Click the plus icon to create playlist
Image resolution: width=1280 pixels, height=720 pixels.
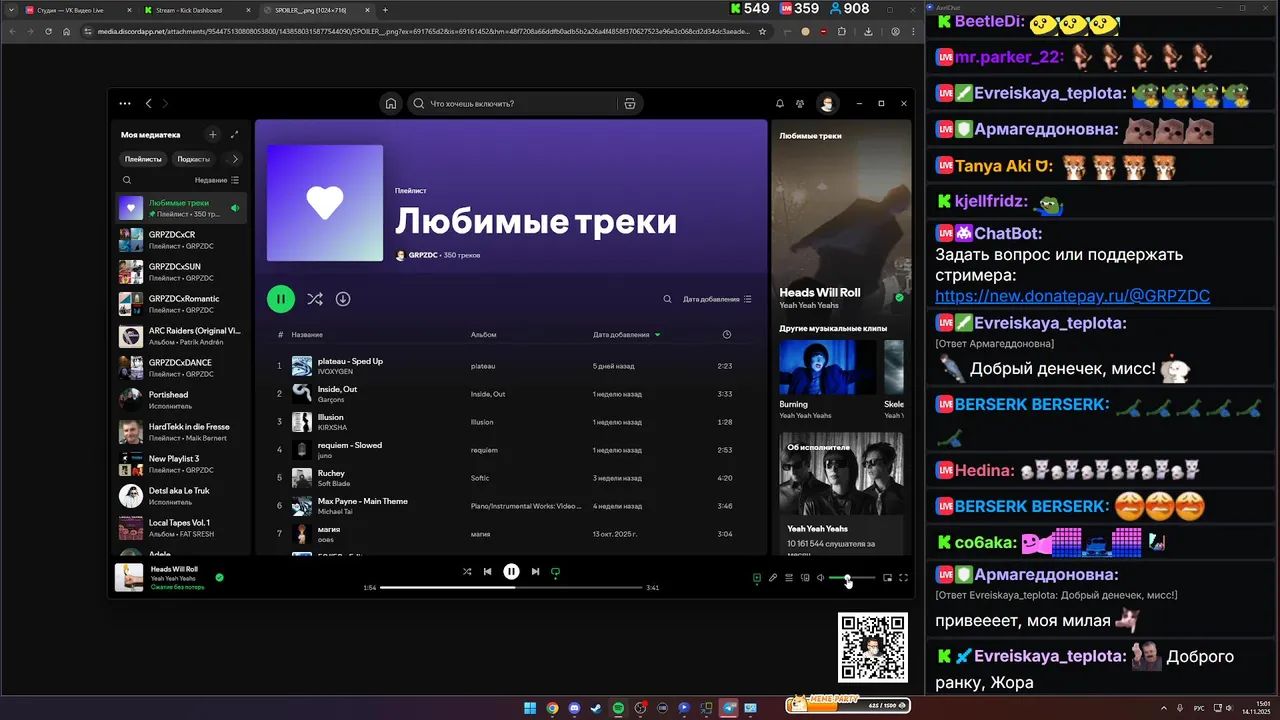(212, 134)
